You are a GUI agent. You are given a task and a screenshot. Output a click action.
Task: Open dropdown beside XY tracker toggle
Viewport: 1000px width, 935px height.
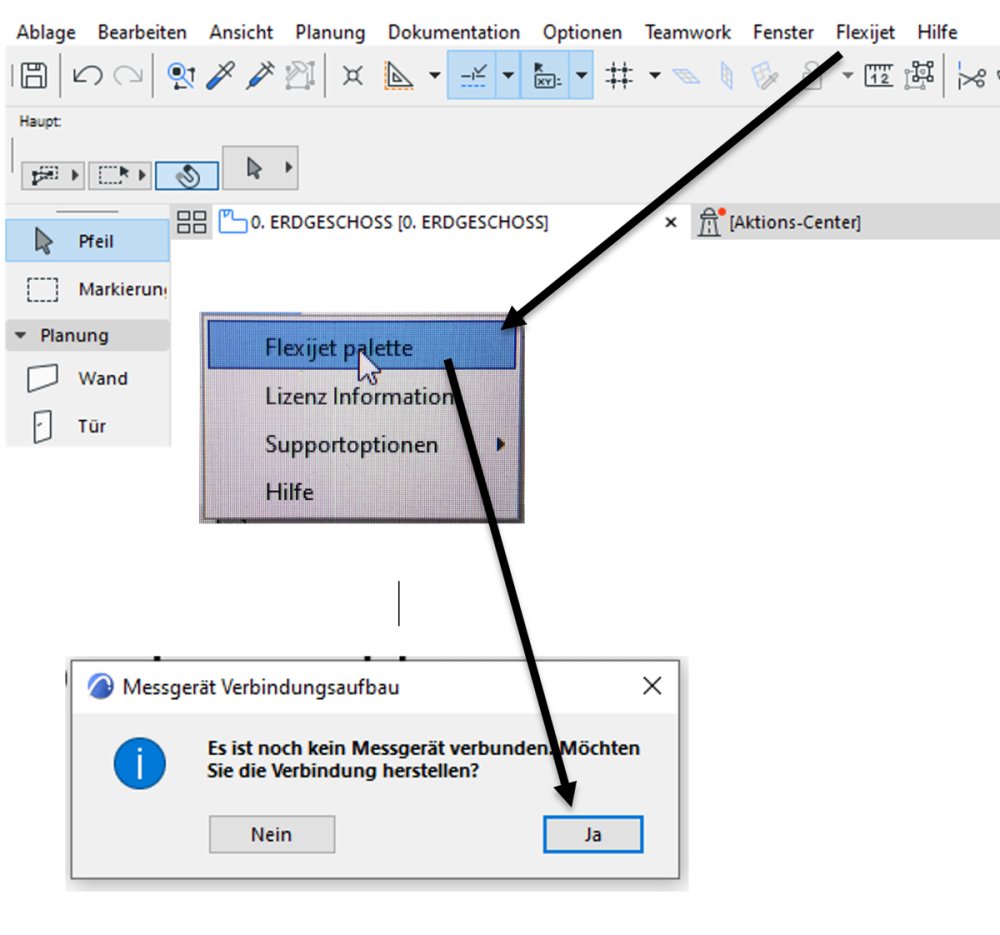point(581,75)
